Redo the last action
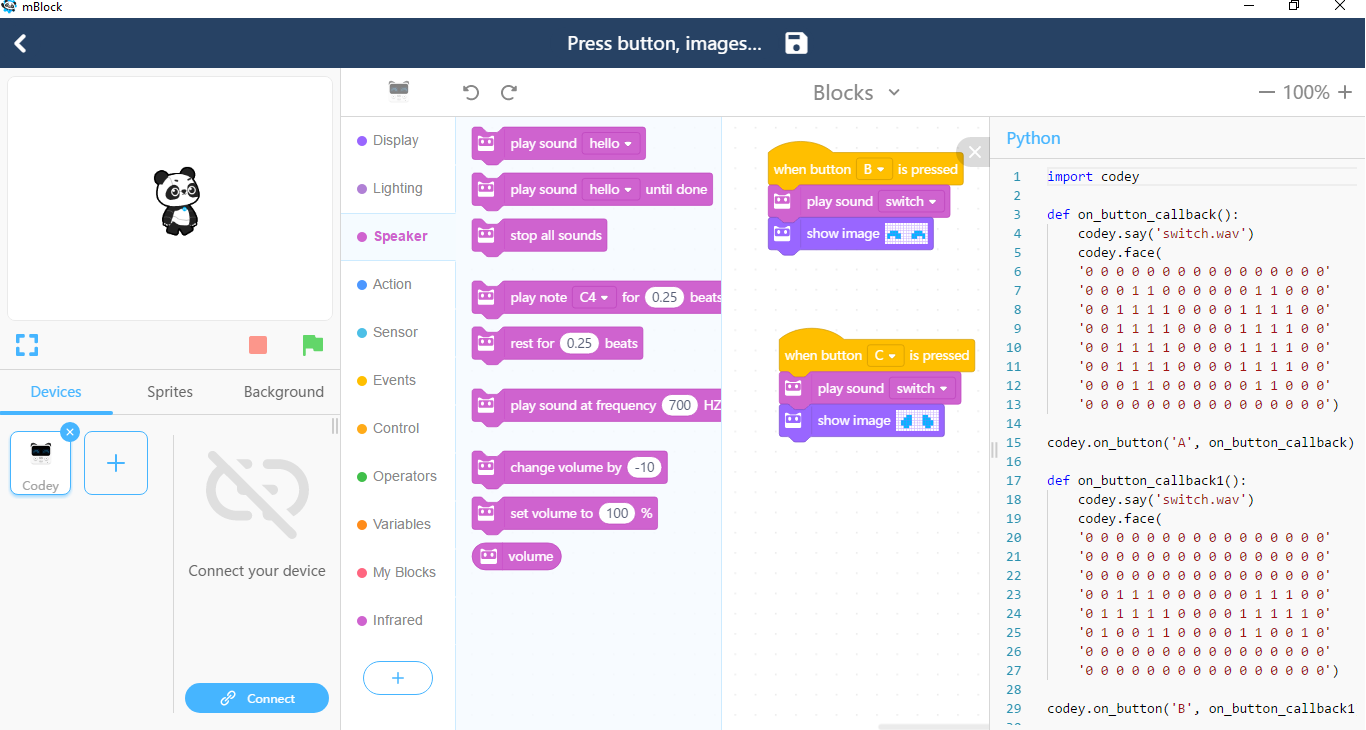This screenshot has height=730, width=1366. point(508,92)
